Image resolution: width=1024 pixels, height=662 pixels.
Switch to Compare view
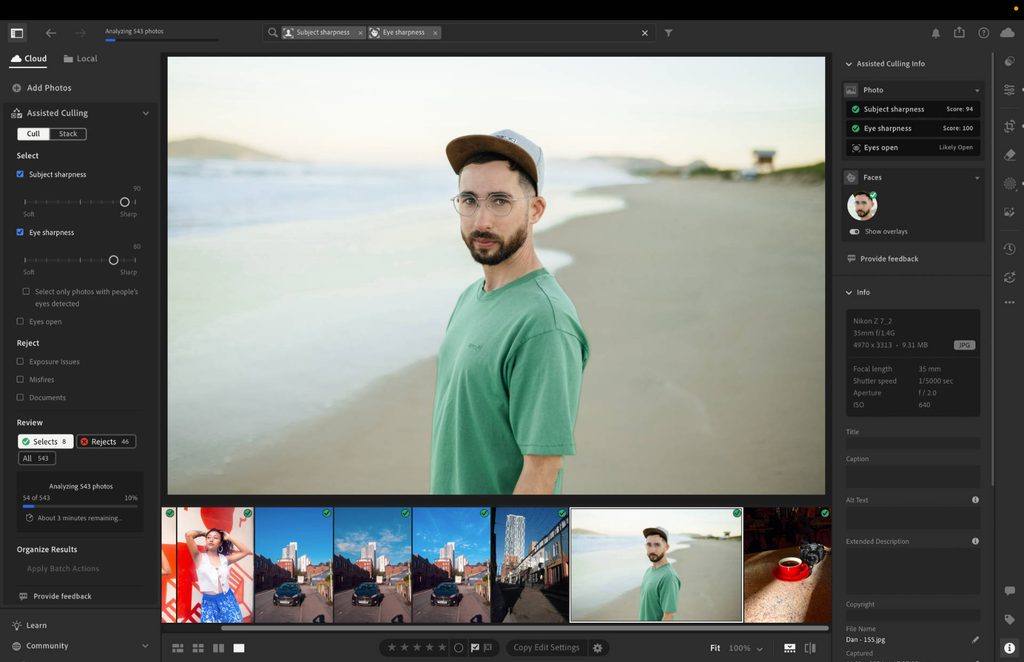[218, 648]
